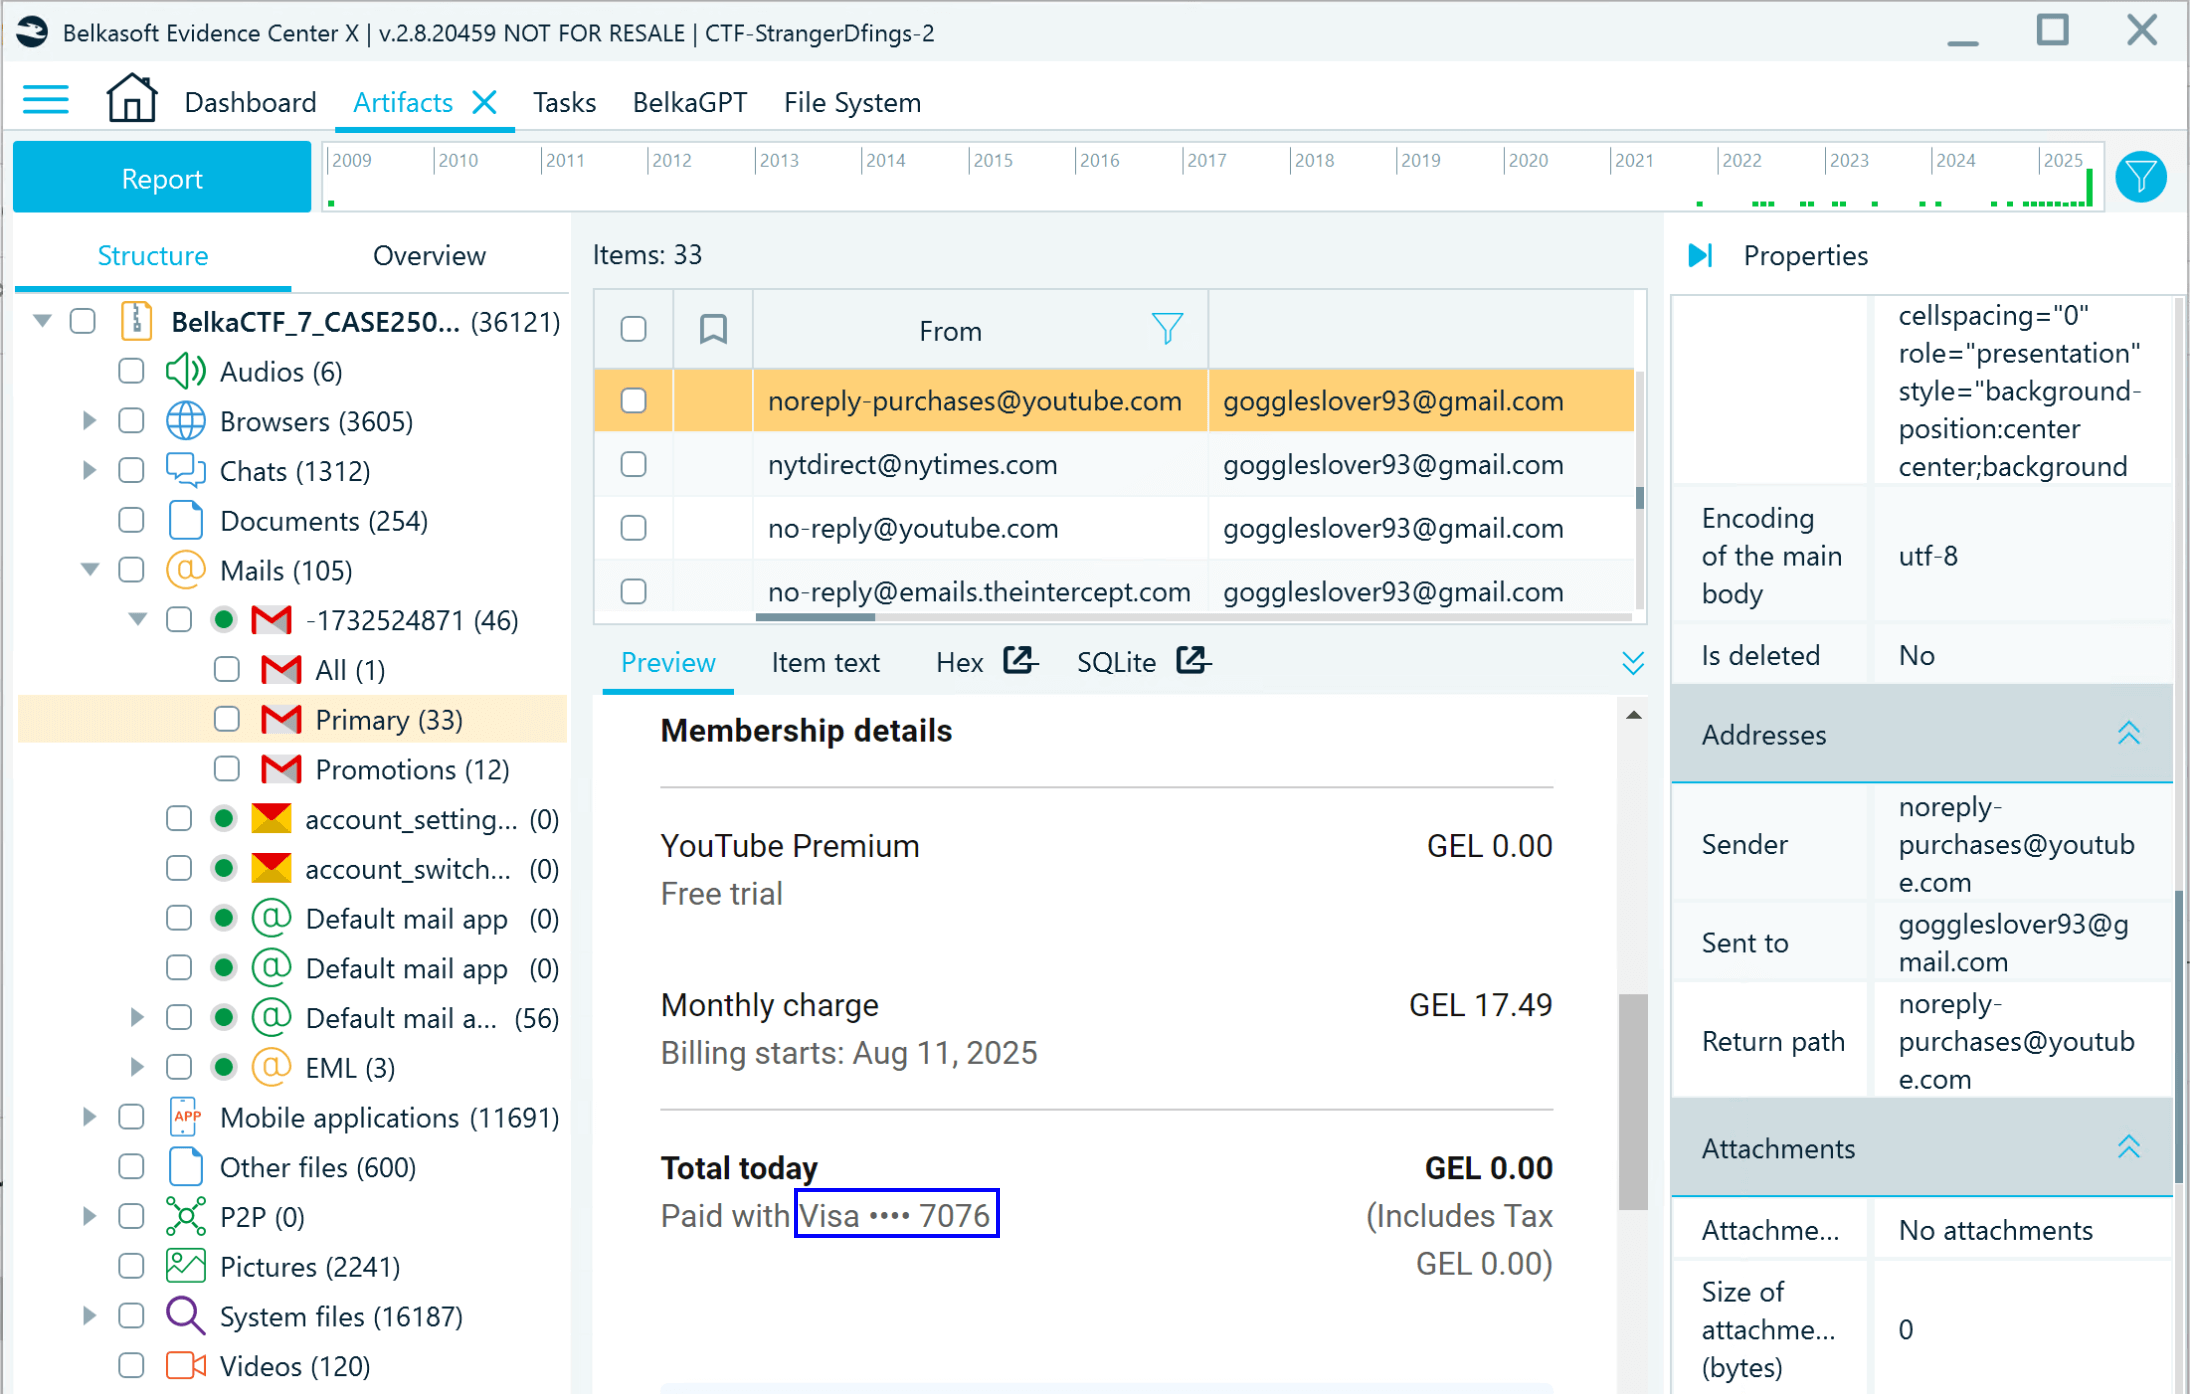This screenshot has height=1394, width=2190.
Task: Click the Report button
Action: pos(162,178)
